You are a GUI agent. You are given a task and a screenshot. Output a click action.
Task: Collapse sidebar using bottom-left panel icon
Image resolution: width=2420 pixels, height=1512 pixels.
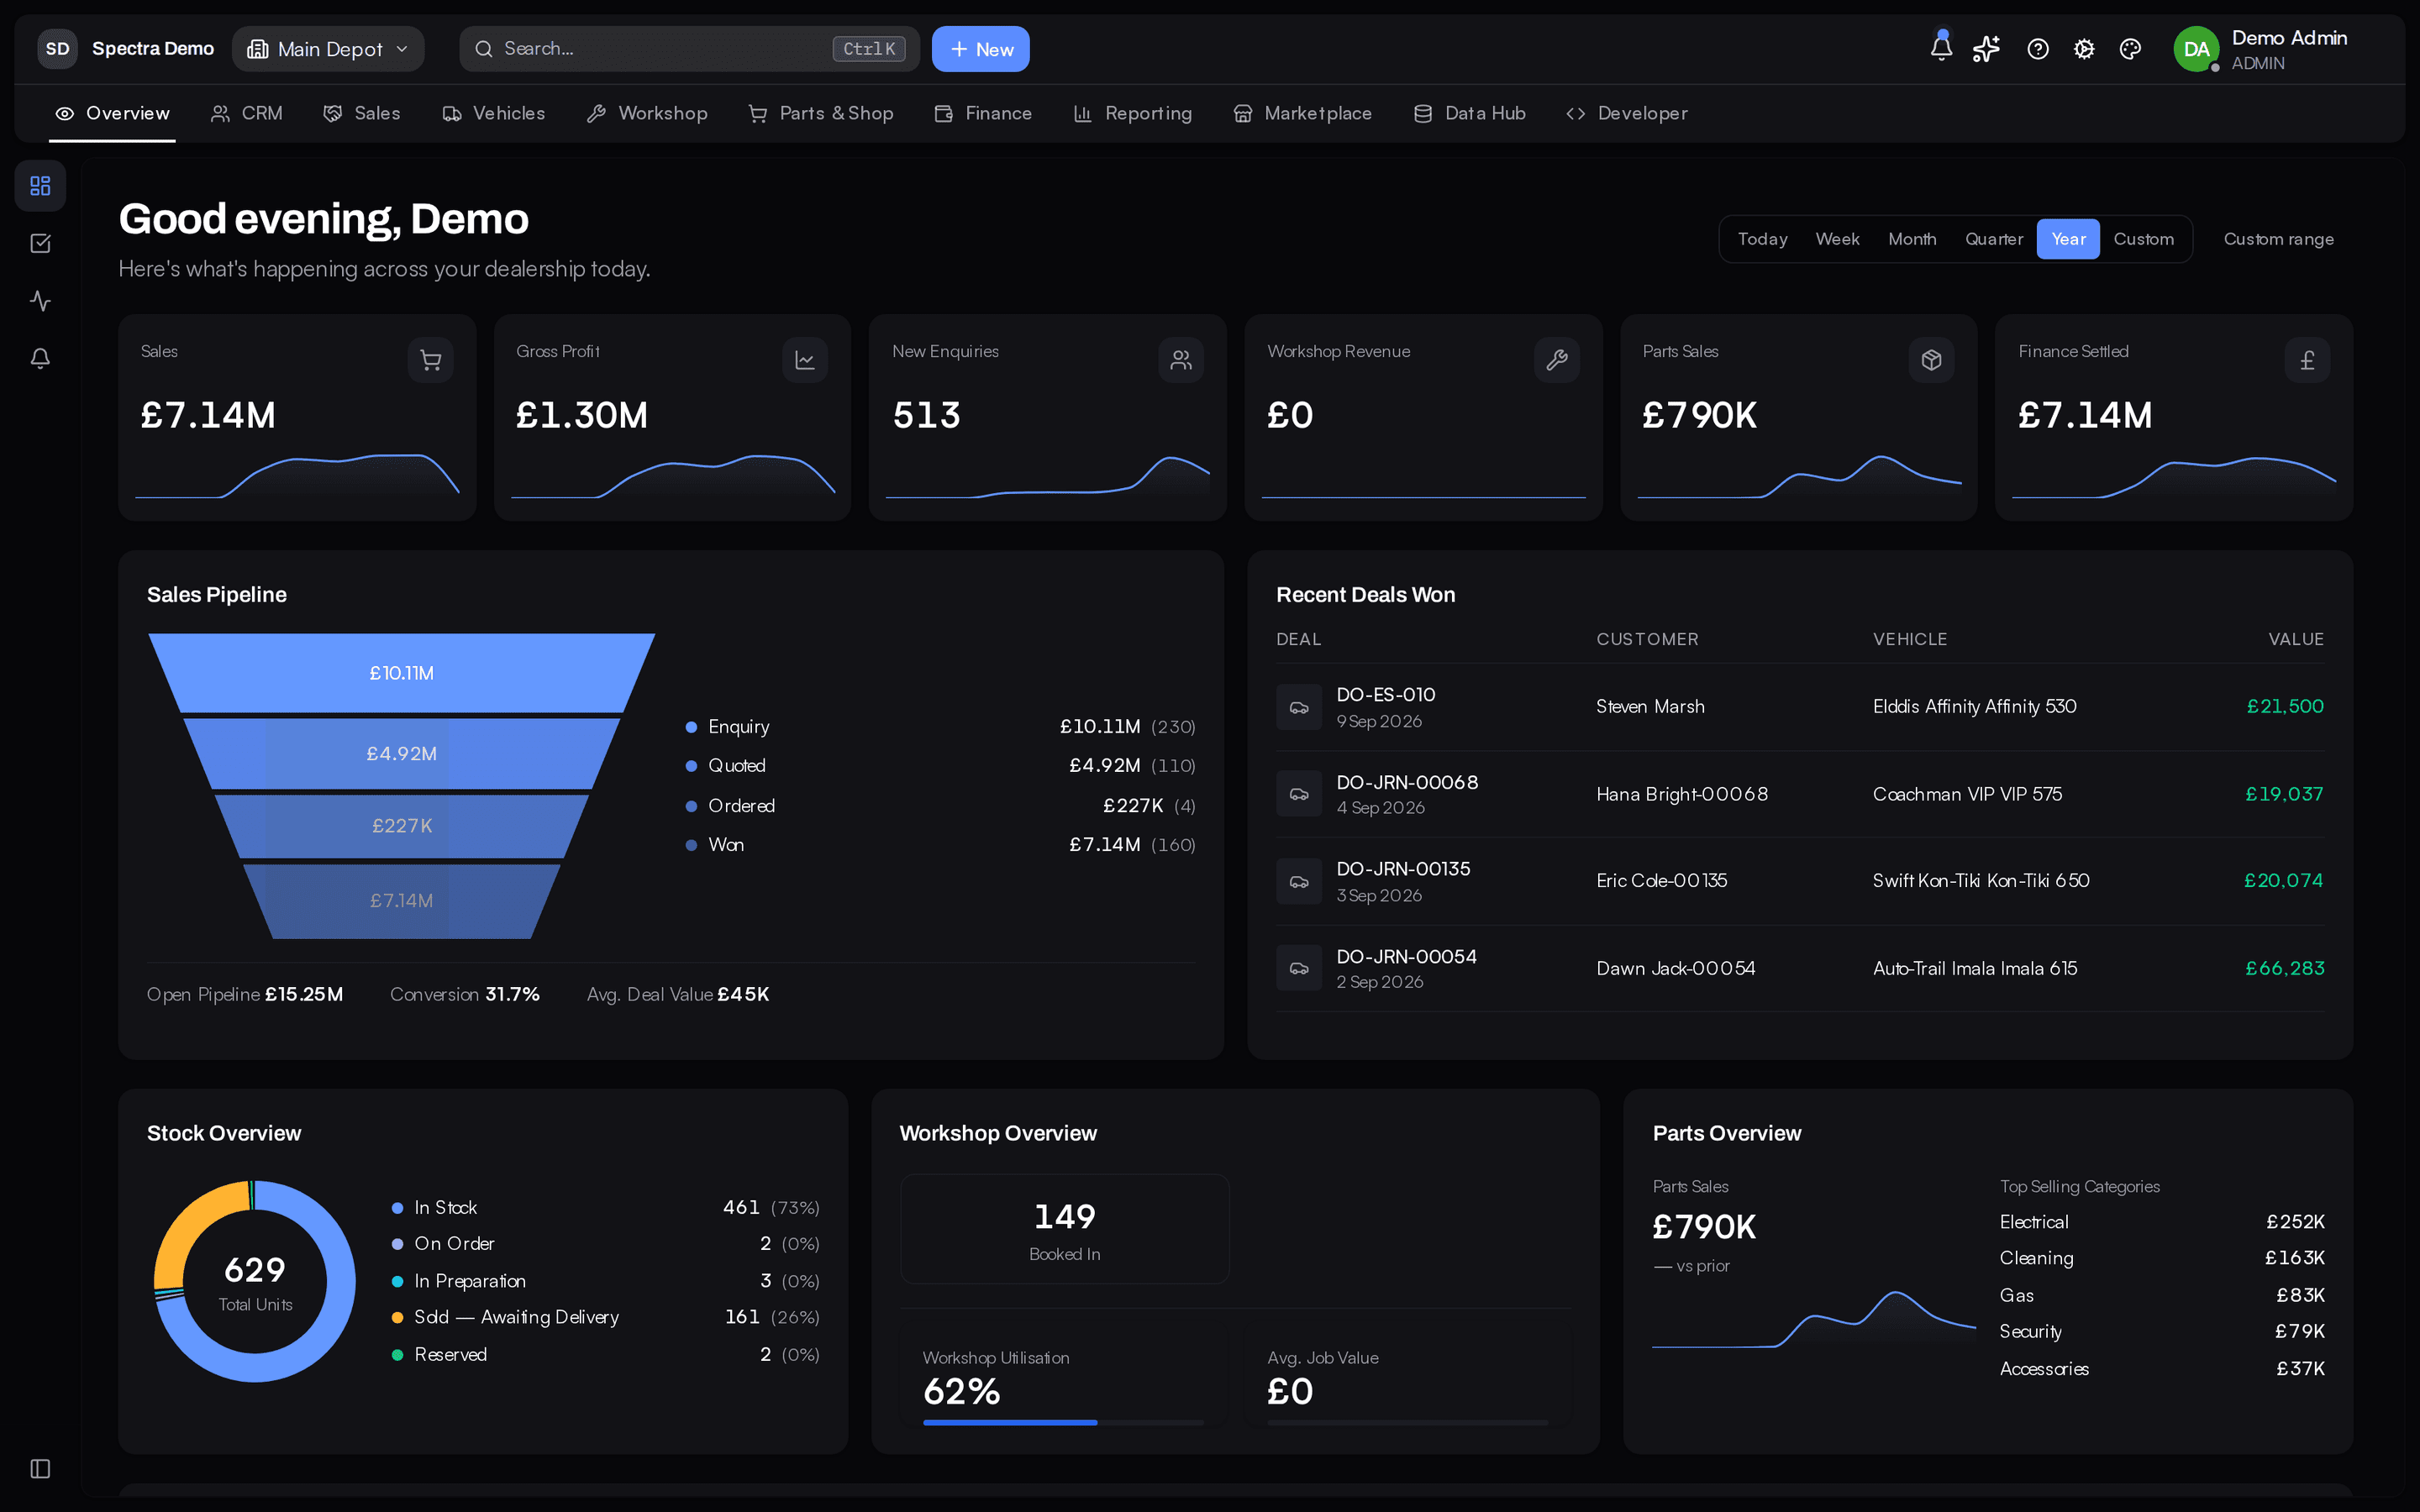[40, 1468]
